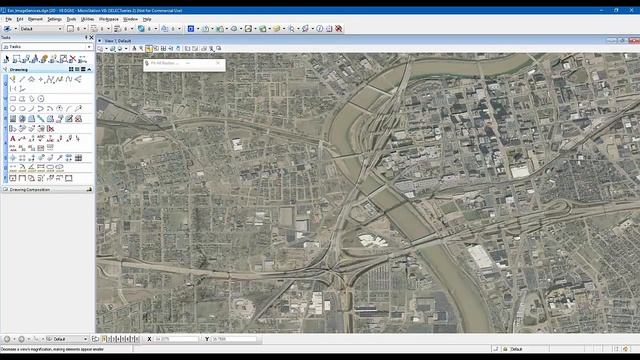Select the first dimensioning tool in Drawing task
Viewport: 640px width, 360px height.
coord(13,167)
